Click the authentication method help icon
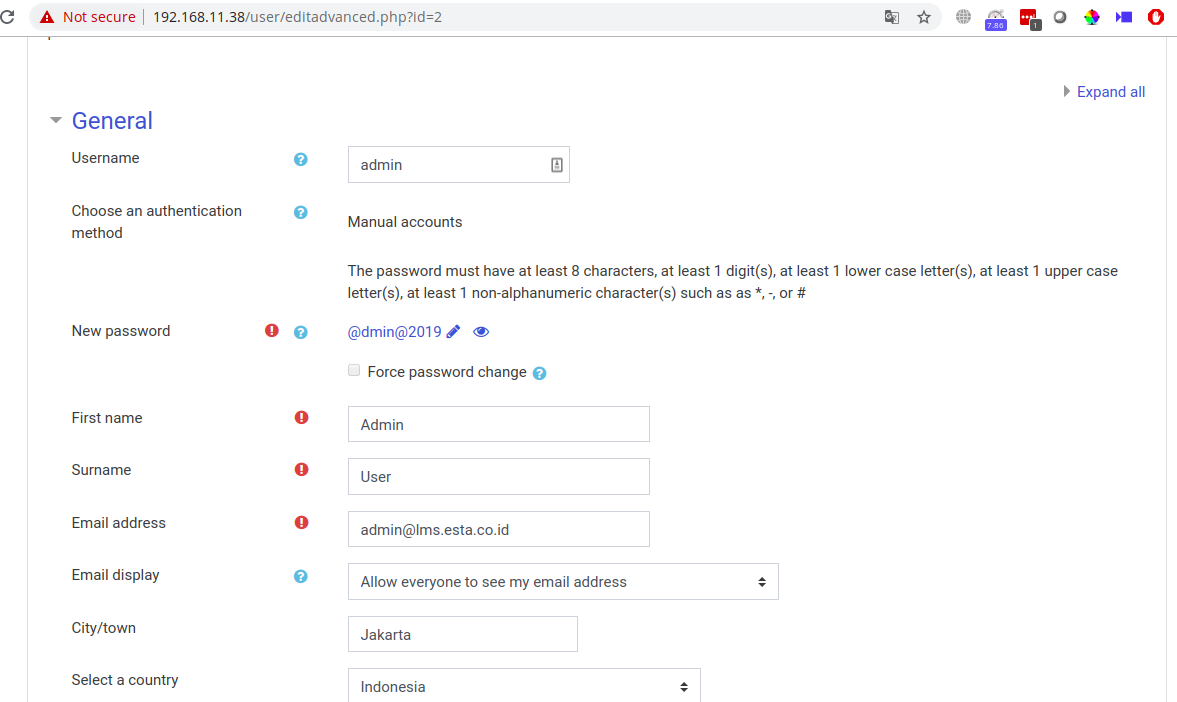The image size is (1177, 702). tap(300, 212)
